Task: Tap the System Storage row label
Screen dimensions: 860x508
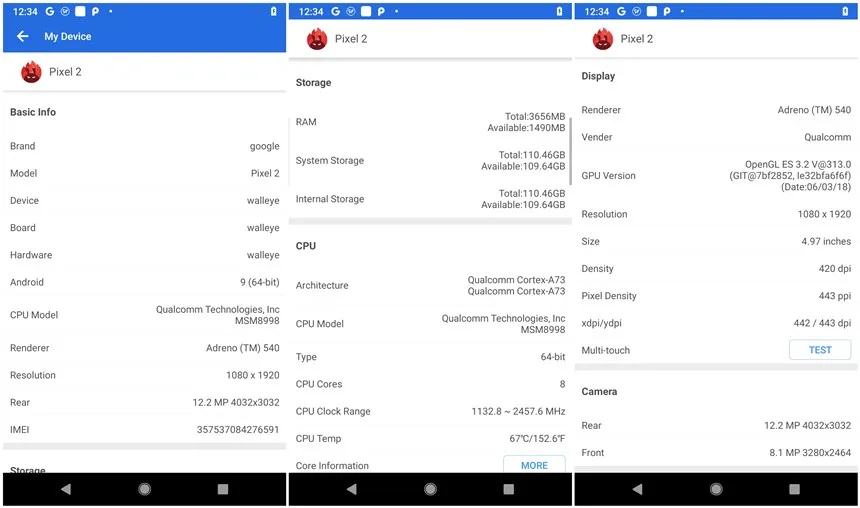Action: [330, 160]
